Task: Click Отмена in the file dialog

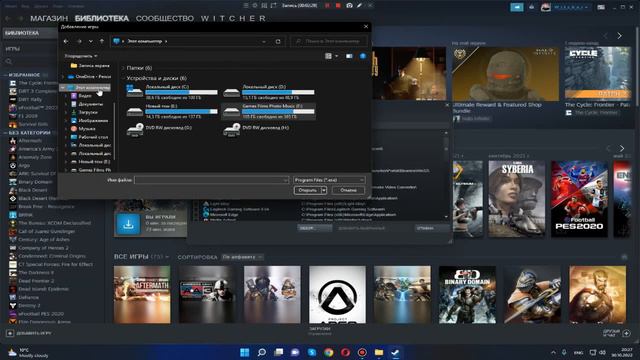Action: coord(348,190)
